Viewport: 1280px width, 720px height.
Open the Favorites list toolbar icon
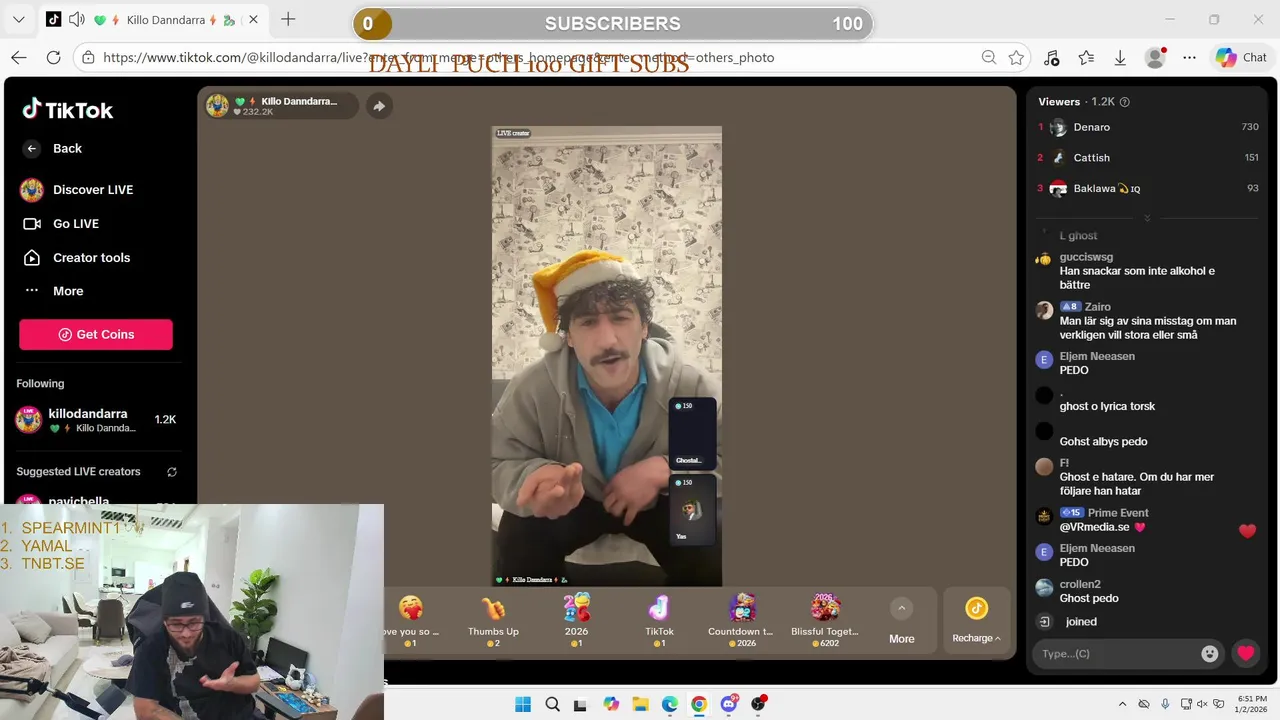point(1086,58)
